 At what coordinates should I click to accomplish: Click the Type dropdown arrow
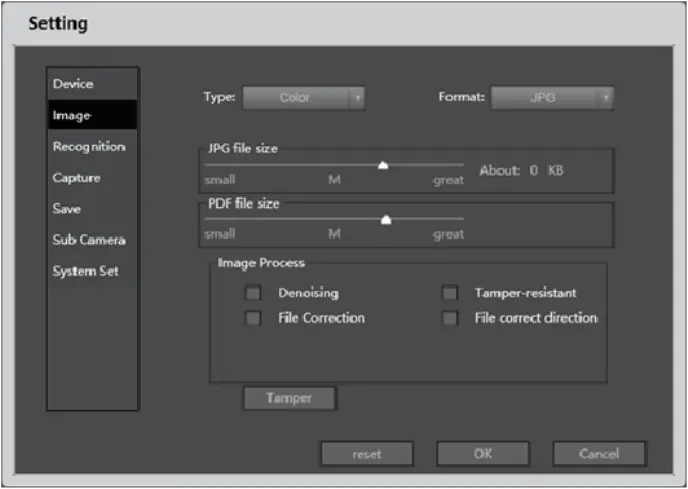(357, 98)
